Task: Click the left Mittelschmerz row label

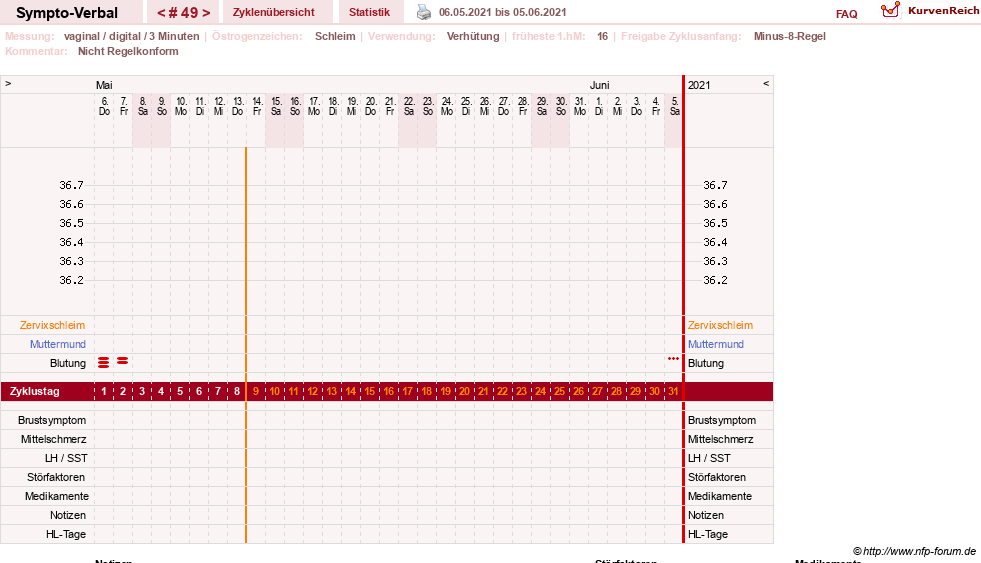Action: (53, 439)
